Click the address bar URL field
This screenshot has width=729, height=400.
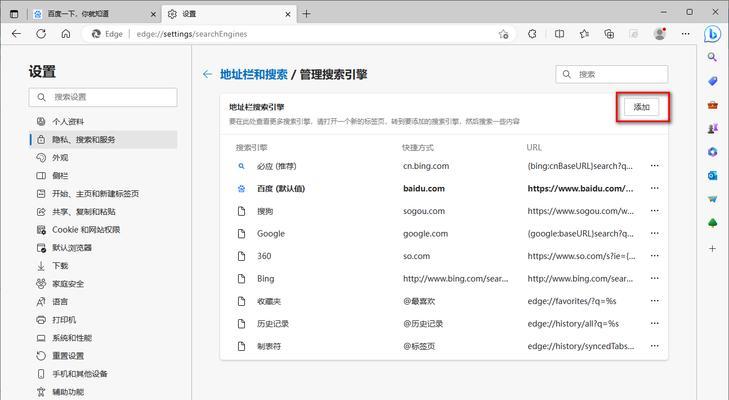click(298, 34)
